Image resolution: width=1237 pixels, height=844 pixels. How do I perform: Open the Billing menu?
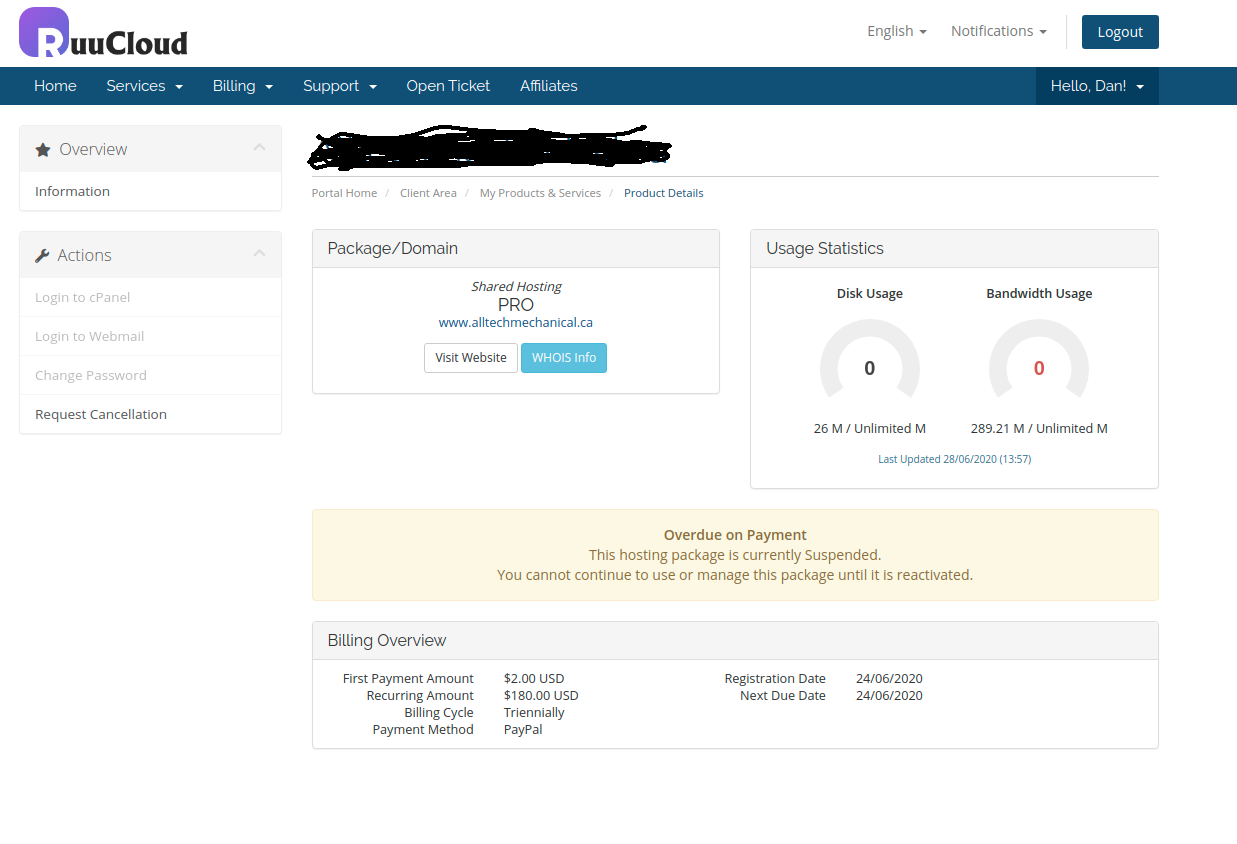[x=242, y=86]
